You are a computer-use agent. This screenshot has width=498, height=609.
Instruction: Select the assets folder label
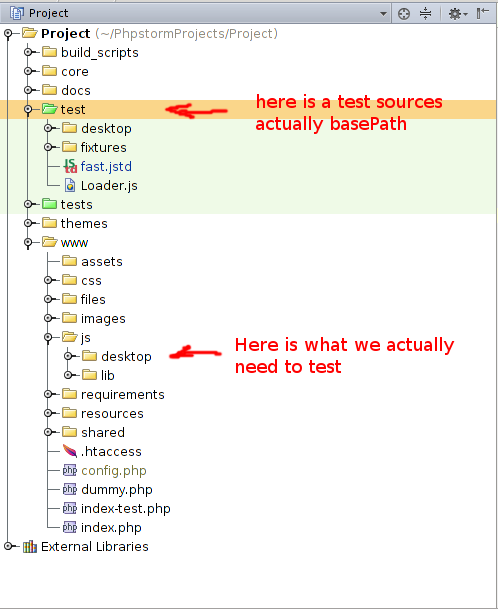pyautogui.click(x=102, y=261)
